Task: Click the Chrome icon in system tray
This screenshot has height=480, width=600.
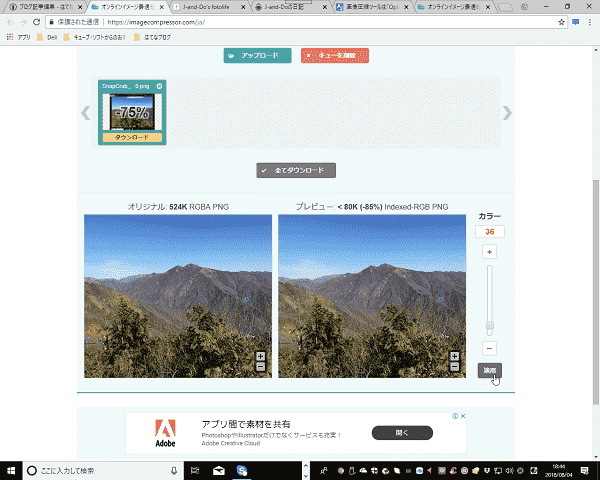Action: pyautogui.click(x=340, y=470)
